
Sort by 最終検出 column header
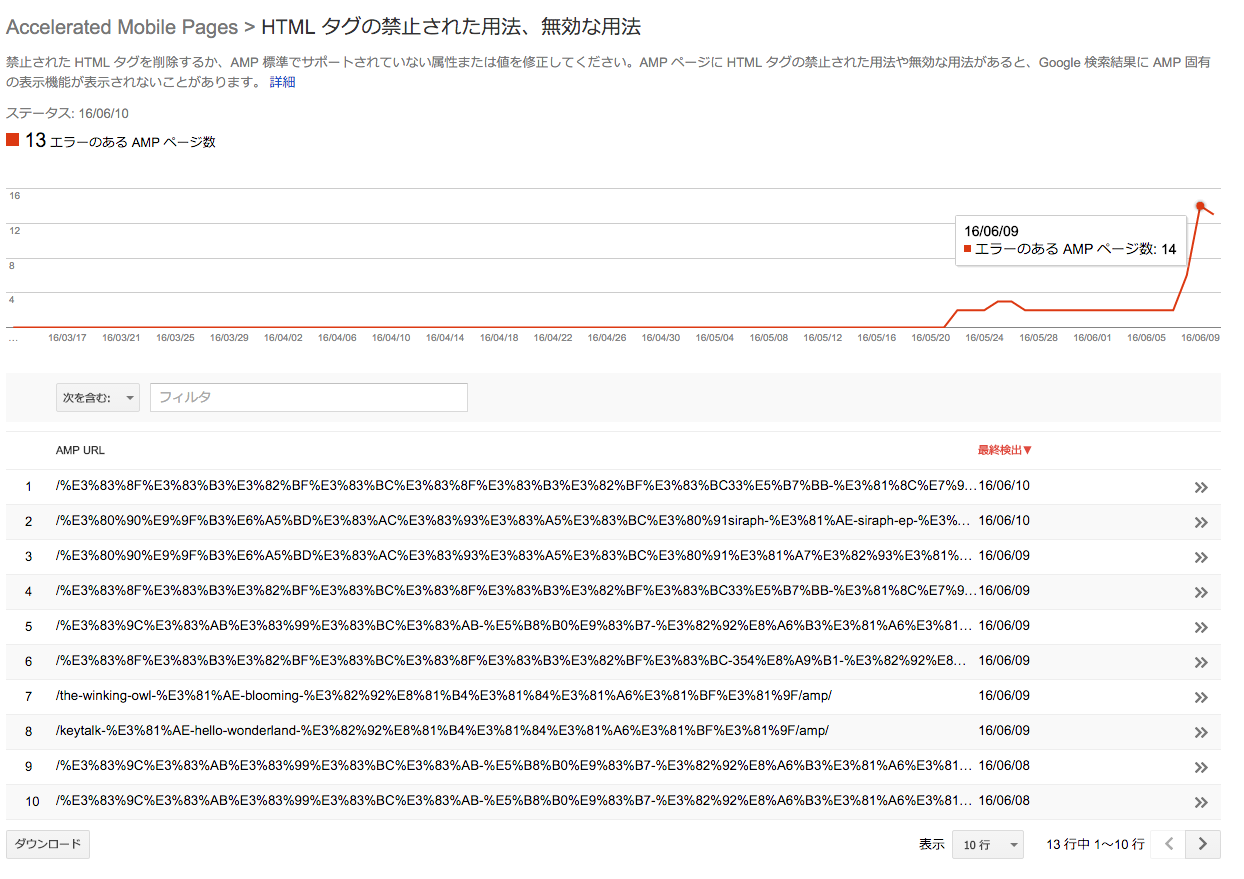(x=1004, y=450)
